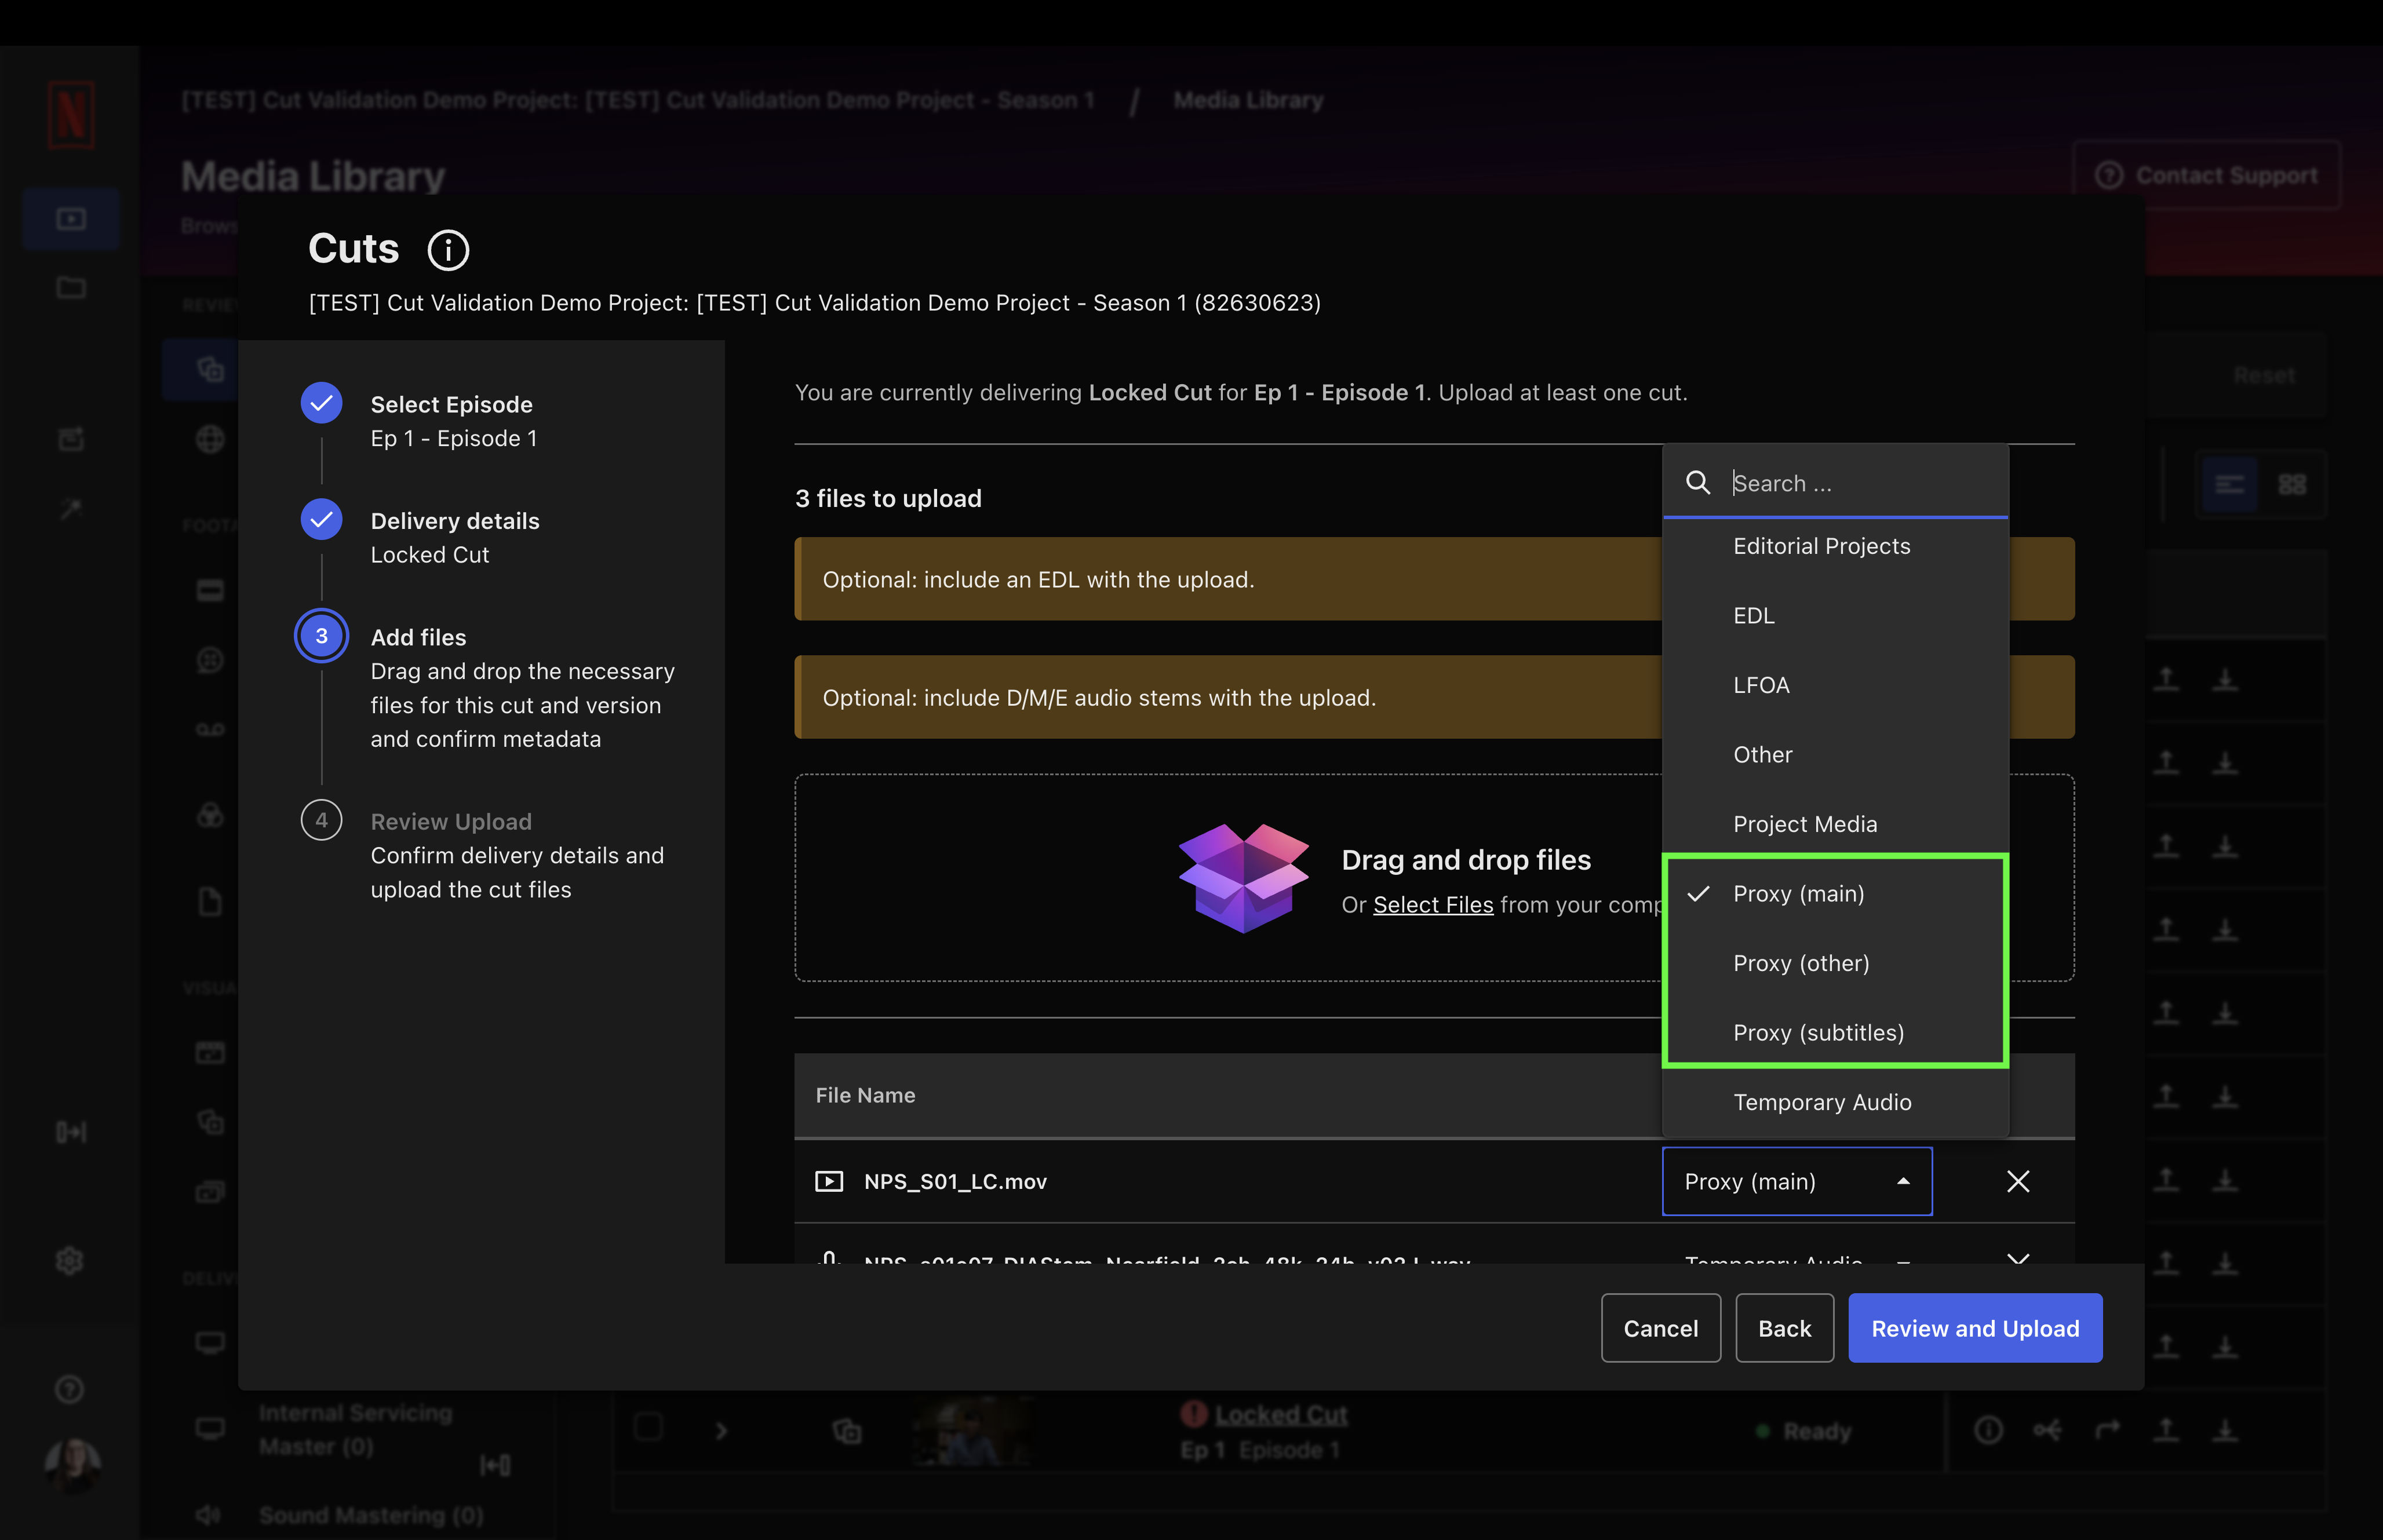Image resolution: width=2383 pixels, height=1540 pixels.
Task: Pick the EDL file type option
Action: coord(1753,615)
